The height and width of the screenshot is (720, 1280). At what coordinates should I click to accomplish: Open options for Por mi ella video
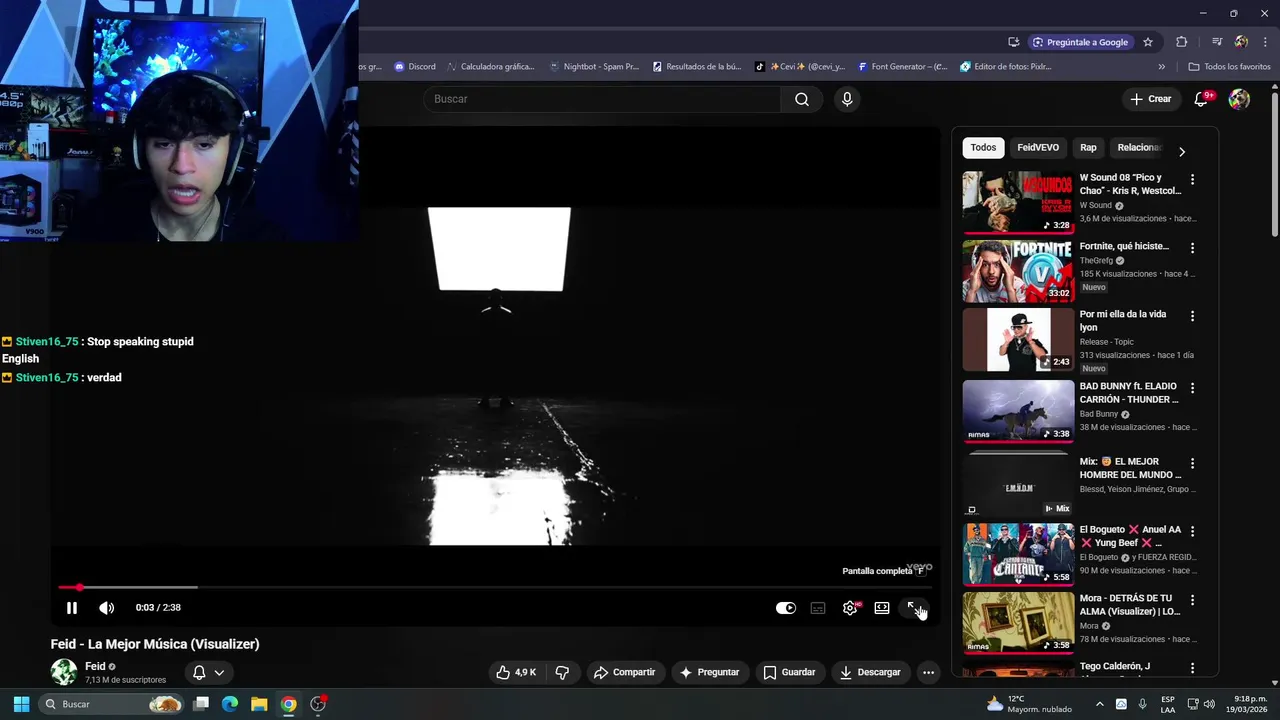1192,315
